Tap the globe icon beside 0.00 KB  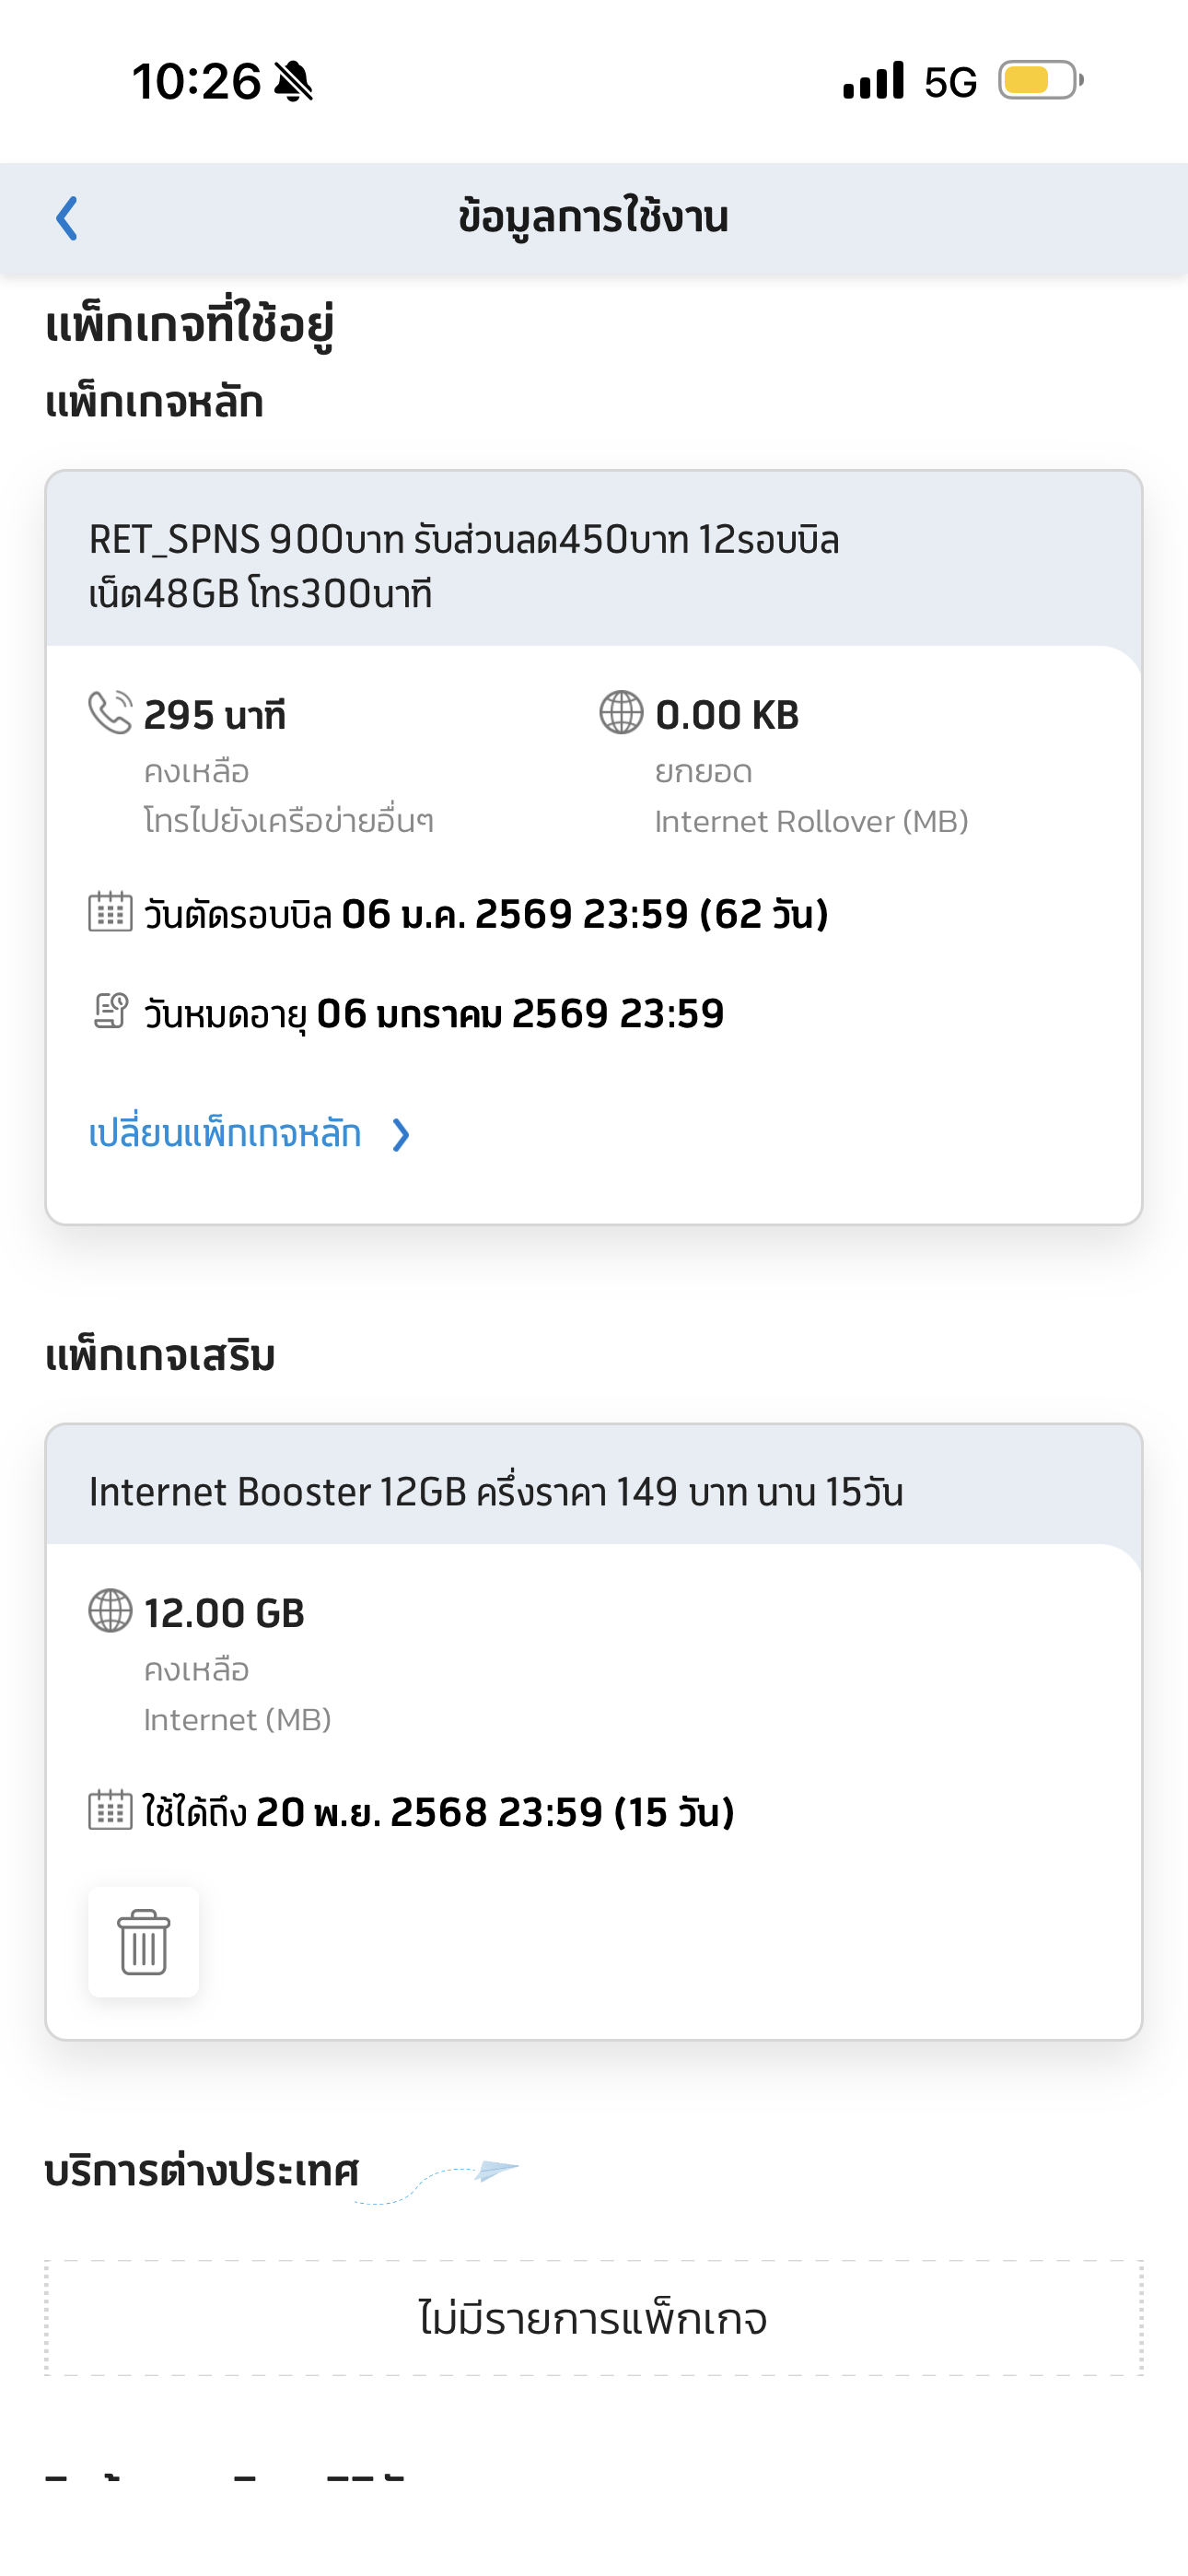click(x=621, y=713)
